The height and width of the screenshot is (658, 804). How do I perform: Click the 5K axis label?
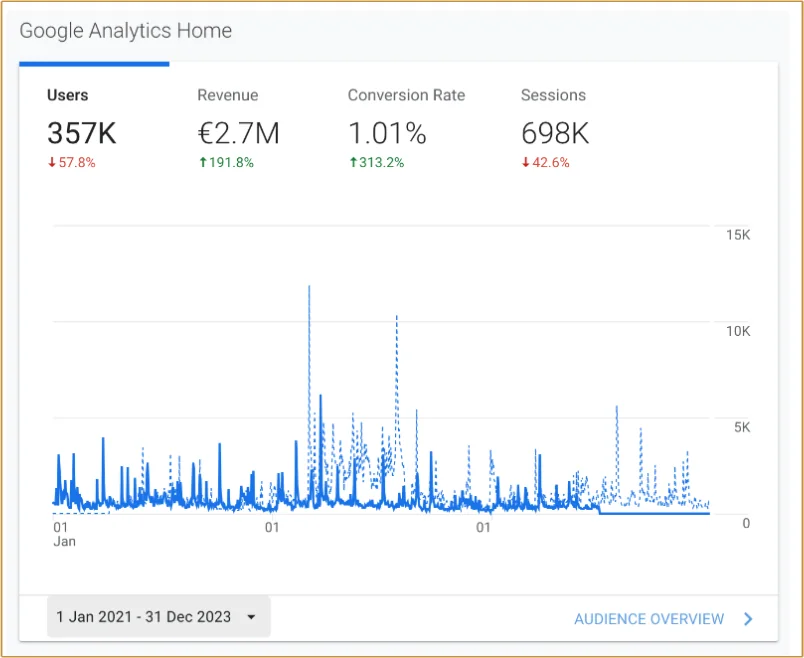coord(742,427)
